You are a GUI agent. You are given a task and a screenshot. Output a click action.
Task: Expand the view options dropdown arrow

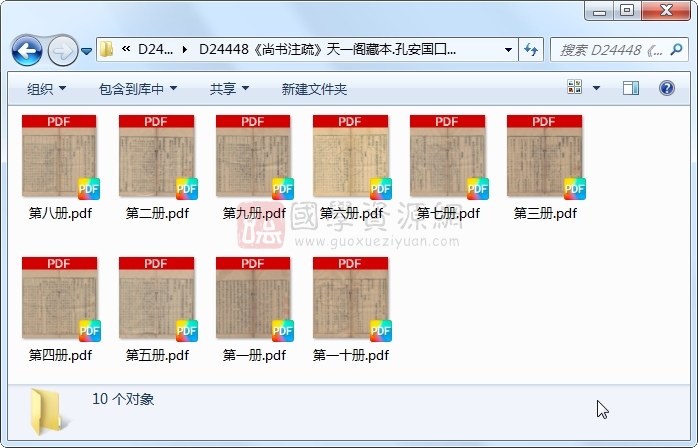[597, 89]
